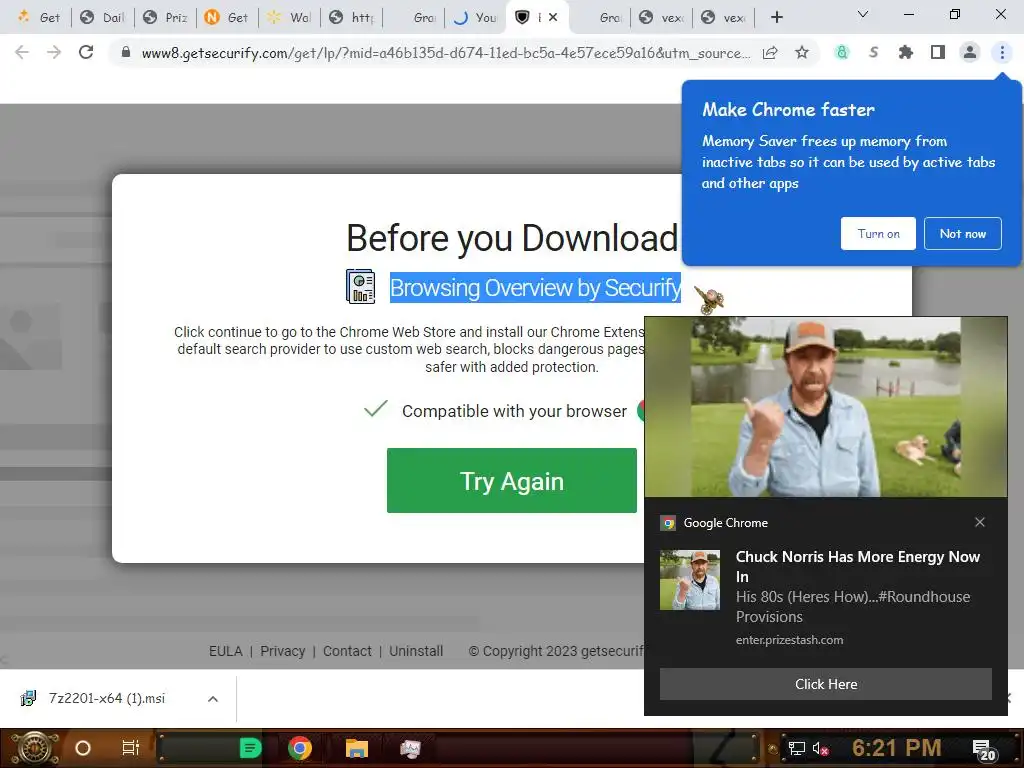Click the notification's Click Here button

click(825, 684)
